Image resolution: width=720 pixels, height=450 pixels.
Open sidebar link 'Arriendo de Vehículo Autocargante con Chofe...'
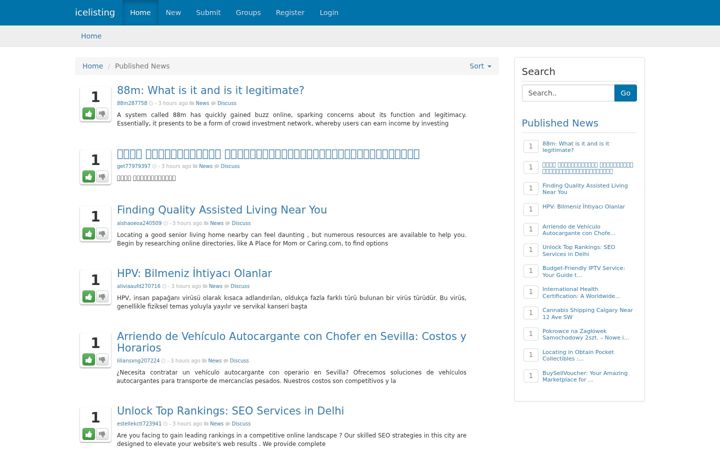[579, 230]
